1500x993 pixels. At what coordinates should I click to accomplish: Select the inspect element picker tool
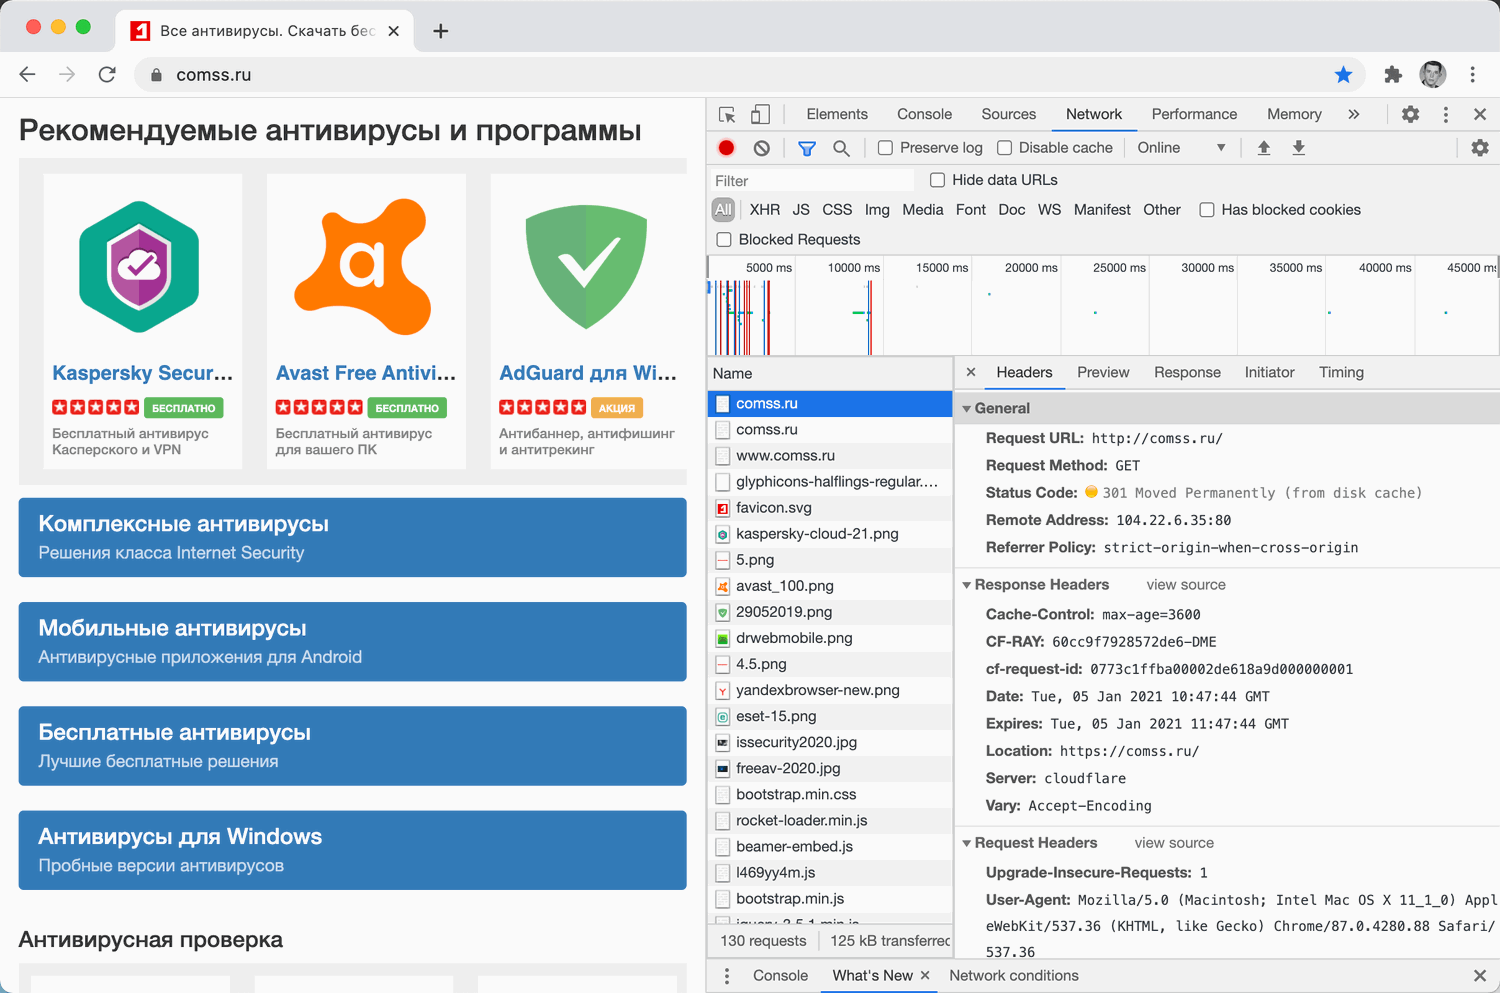tap(727, 114)
